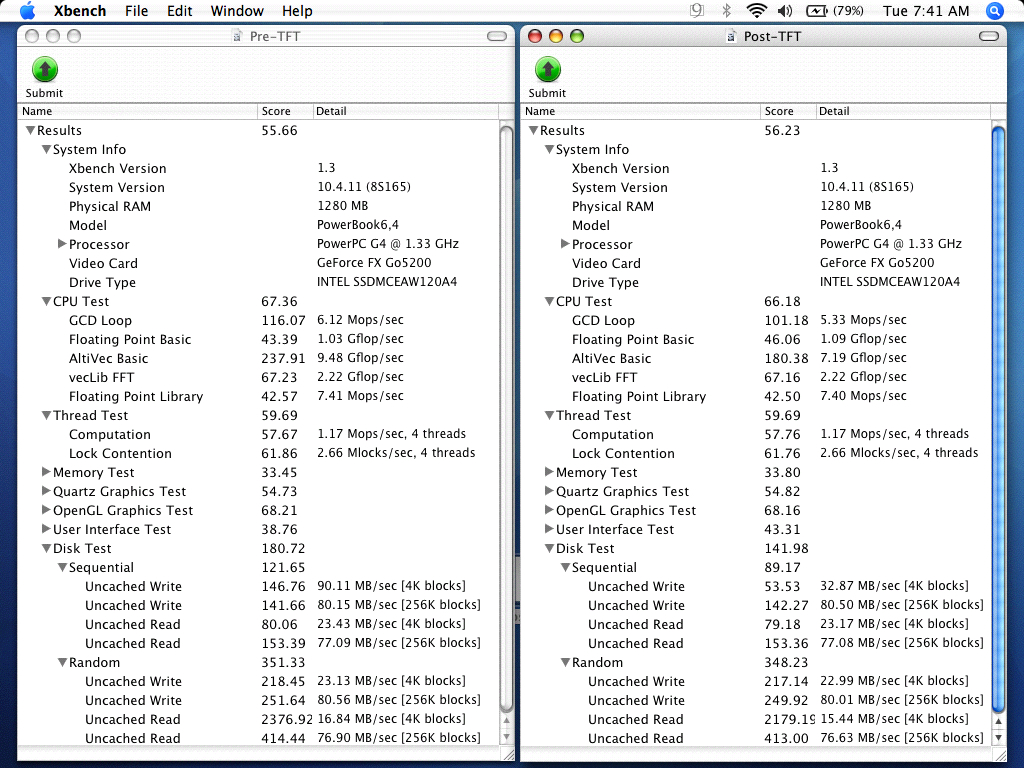The image size is (1024, 768).
Task: Click the document proxy icon of Post-TFT
Action: coord(731,37)
